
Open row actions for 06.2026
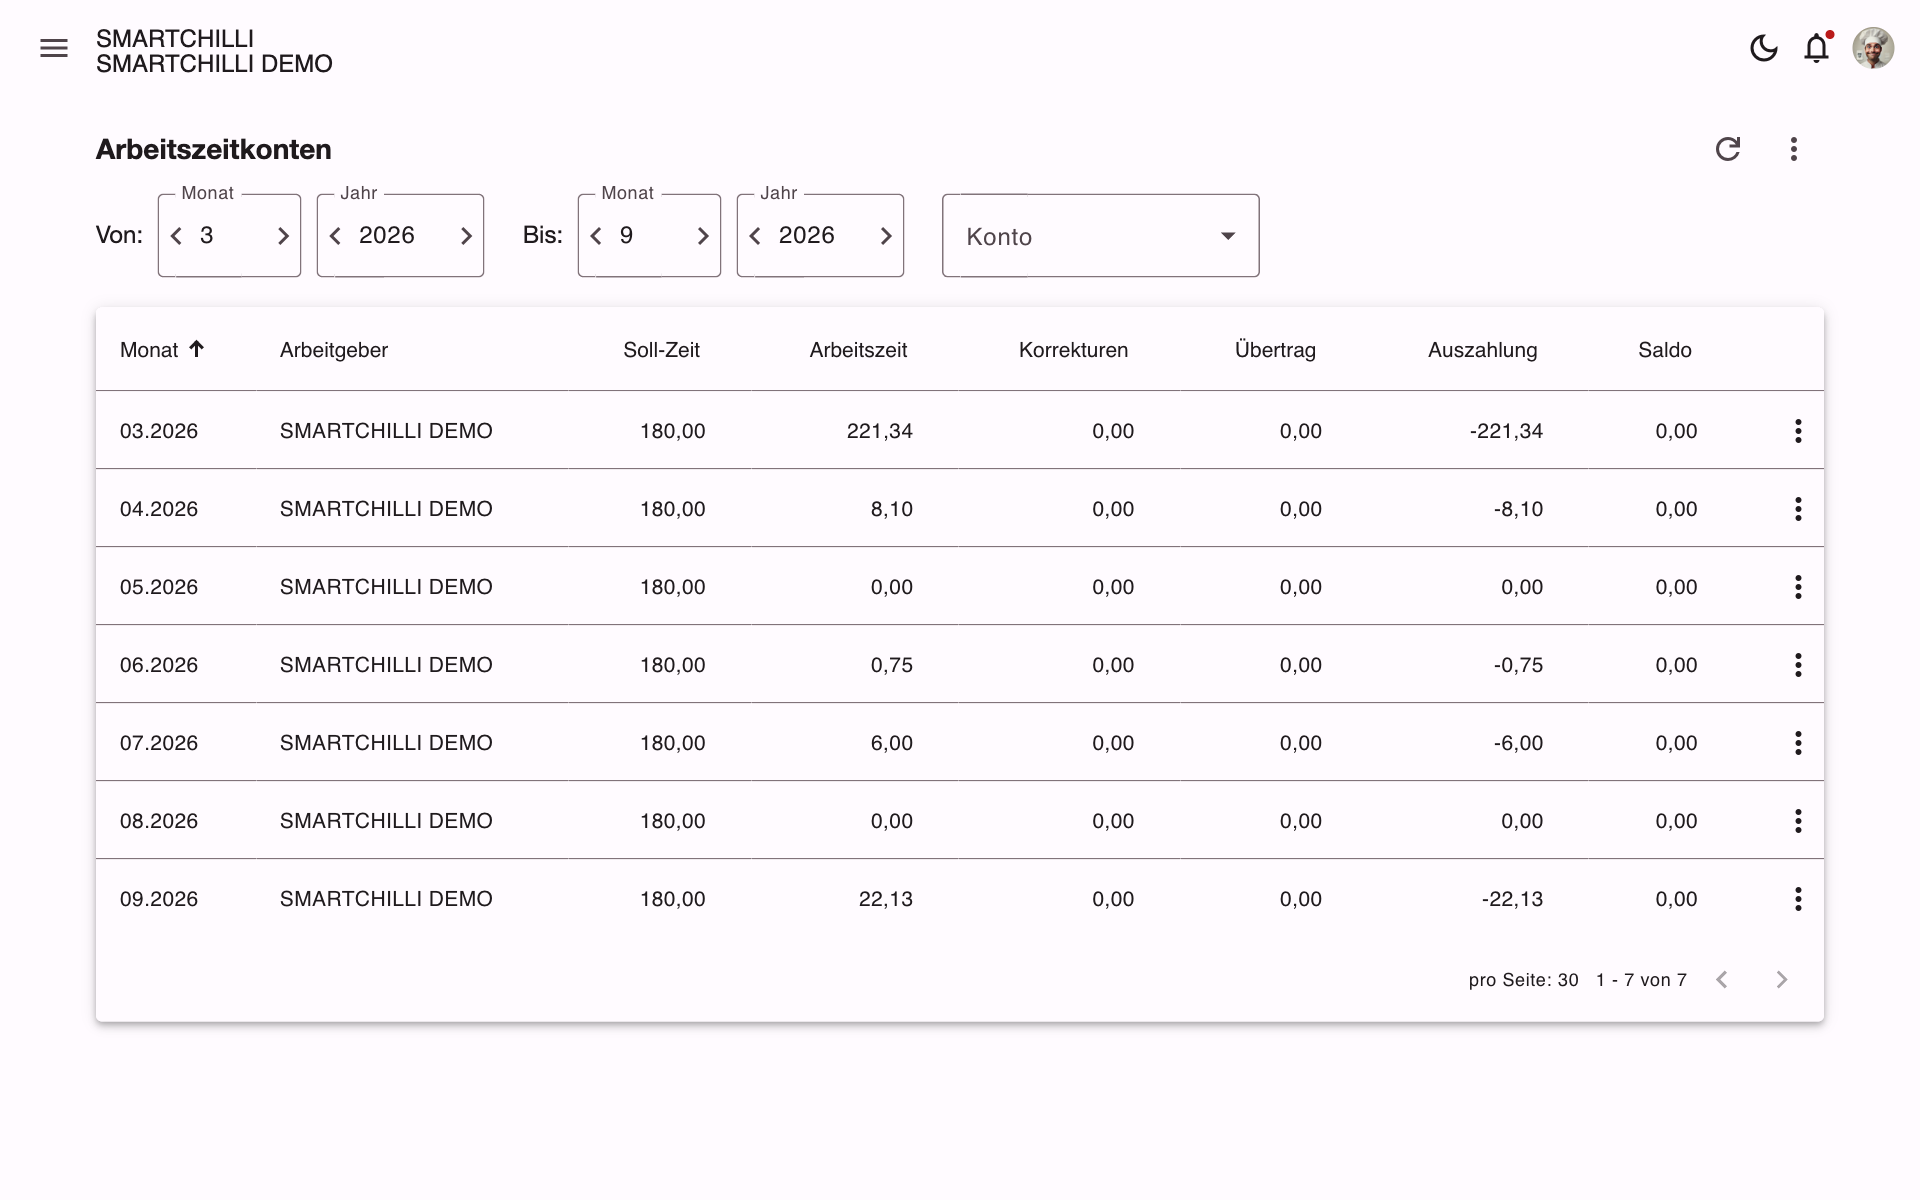(1798, 665)
